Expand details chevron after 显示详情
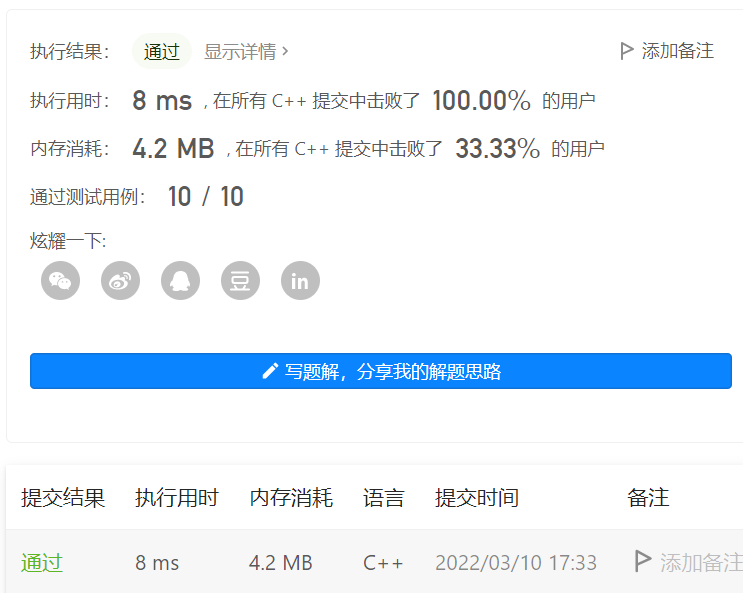Viewport: 745px width, 593px height. pos(285,51)
